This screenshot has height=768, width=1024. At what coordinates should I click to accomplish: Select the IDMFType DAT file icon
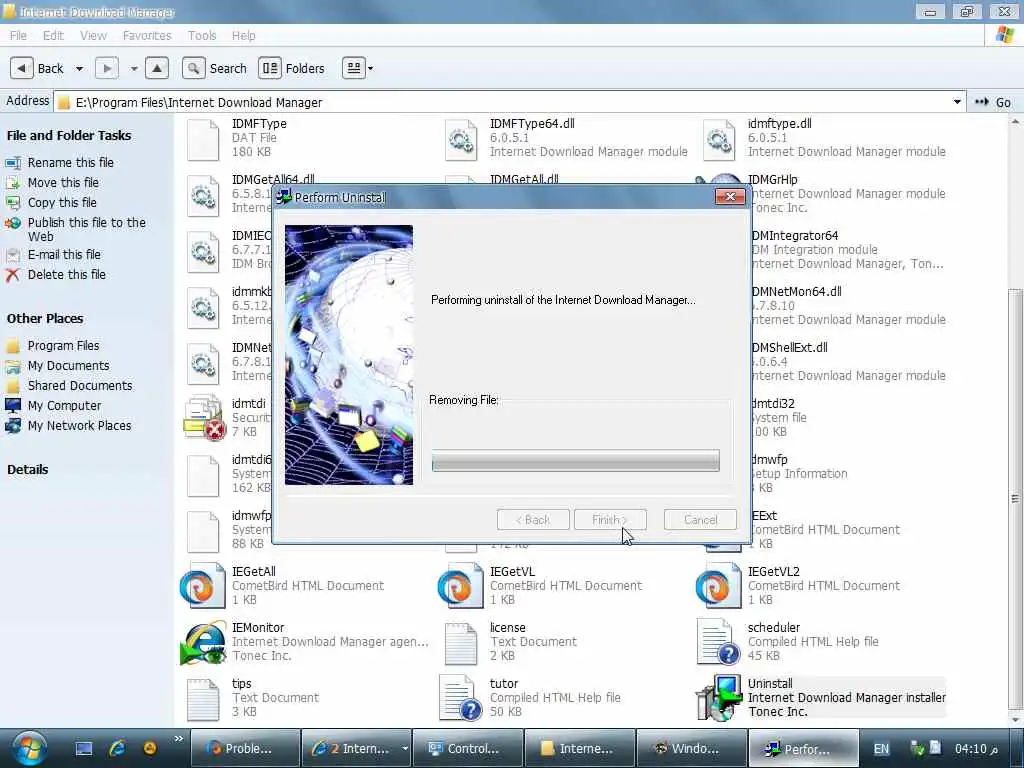(x=203, y=139)
